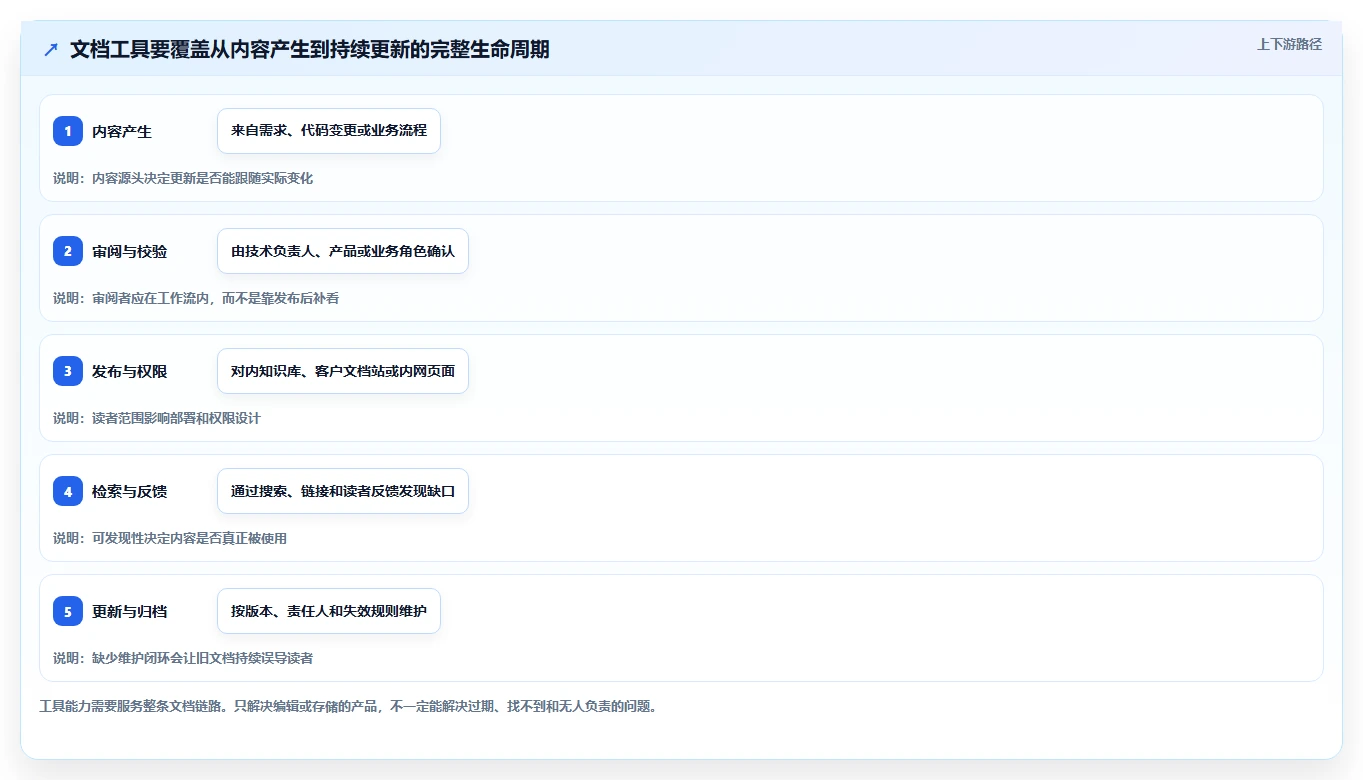Click the 对内知识库、客户文档站或内网页面 chip
This screenshot has width=1363, height=780.
coord(343,371)
